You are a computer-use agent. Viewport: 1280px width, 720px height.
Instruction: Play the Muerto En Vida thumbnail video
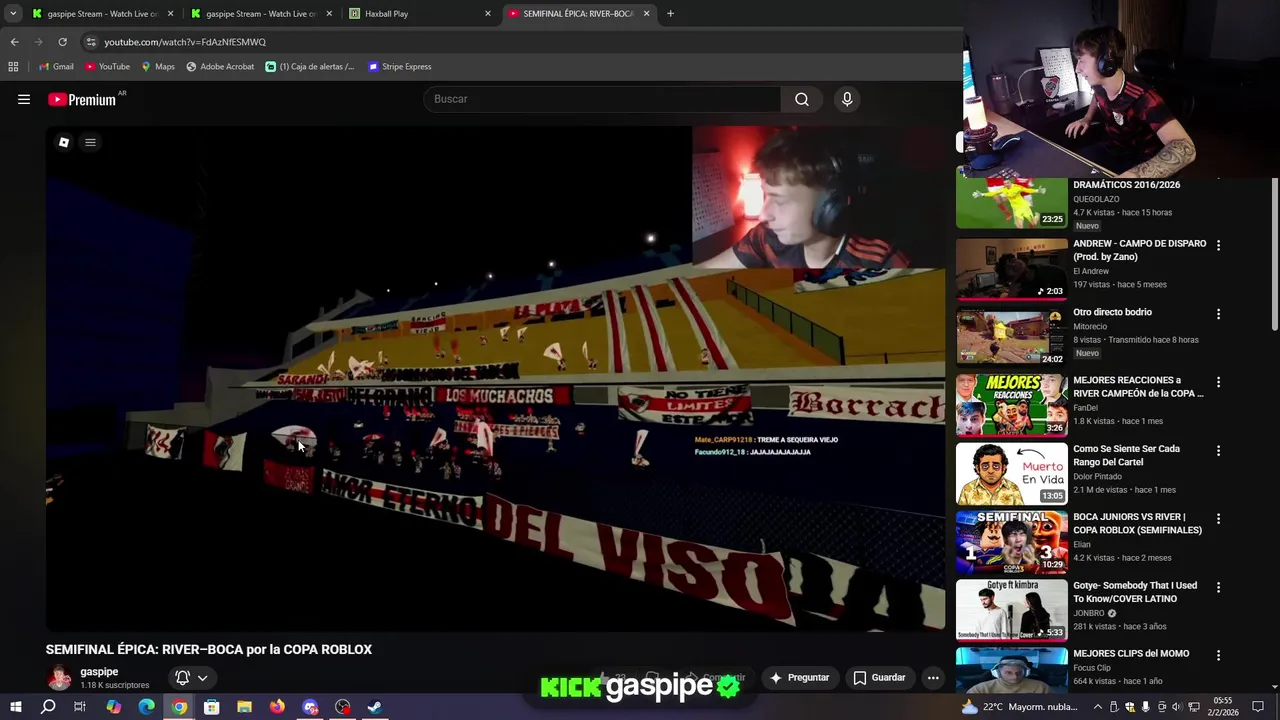pos(1012,474)
